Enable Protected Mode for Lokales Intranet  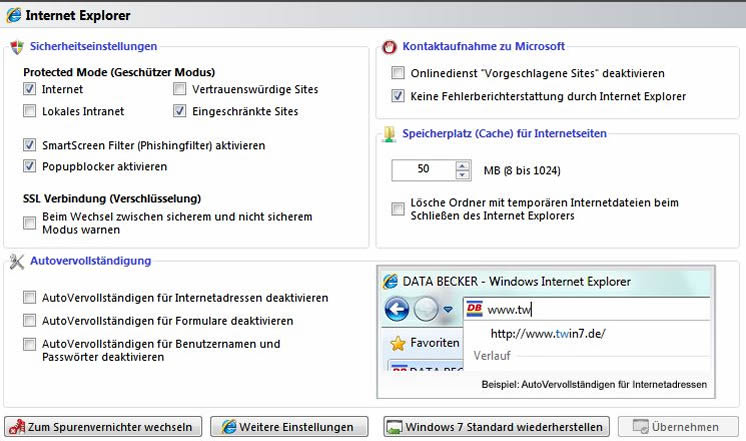pyautogui.click(x=29, y=111)
